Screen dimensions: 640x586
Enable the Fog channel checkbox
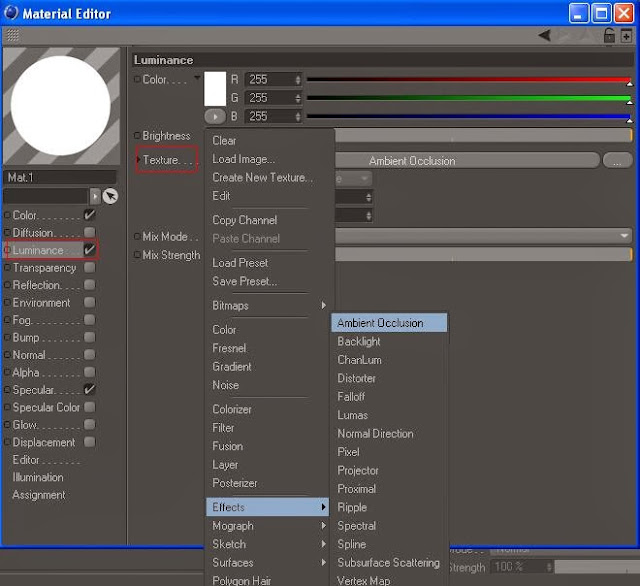[x=89, y=320]
